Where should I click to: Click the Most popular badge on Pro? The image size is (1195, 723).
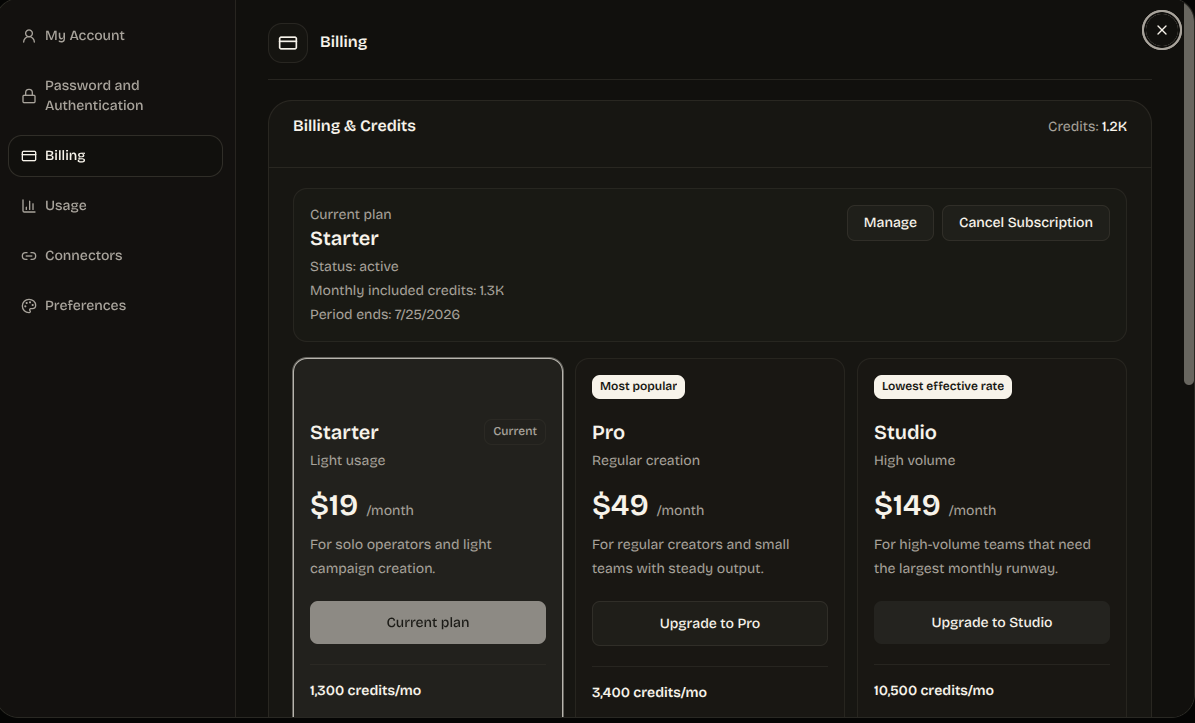point(639,386)
